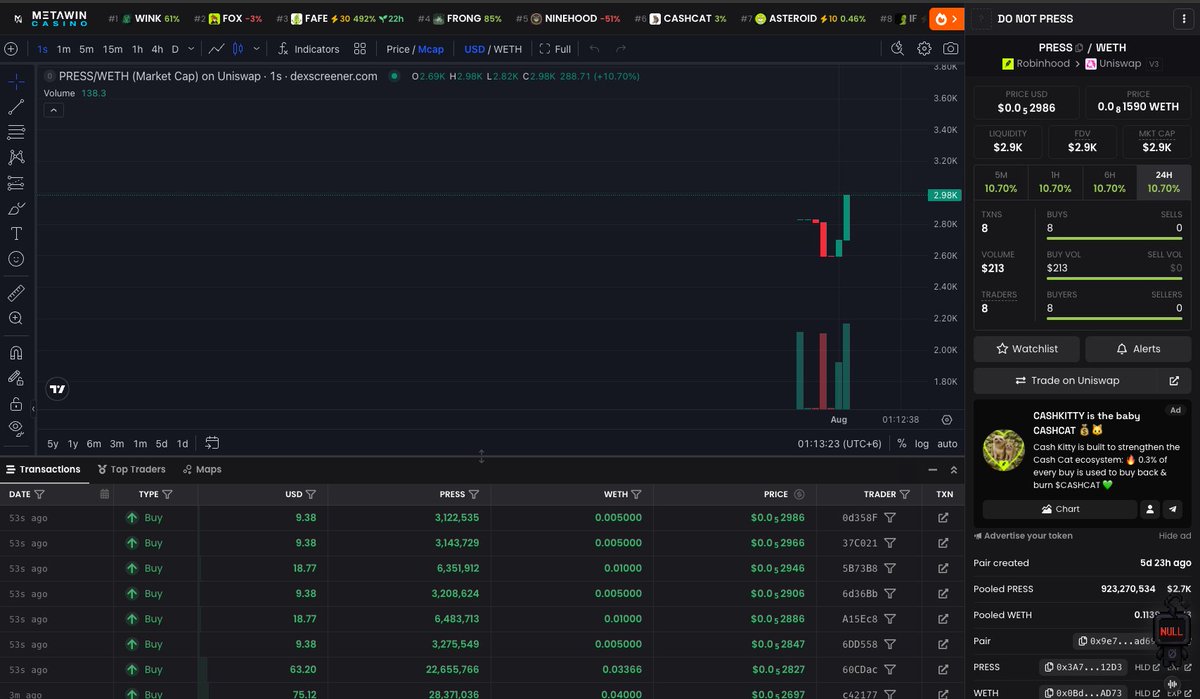Add the pair to Watchlist
Viewport: 1200px width, 699px height.
coord(1028,349)
